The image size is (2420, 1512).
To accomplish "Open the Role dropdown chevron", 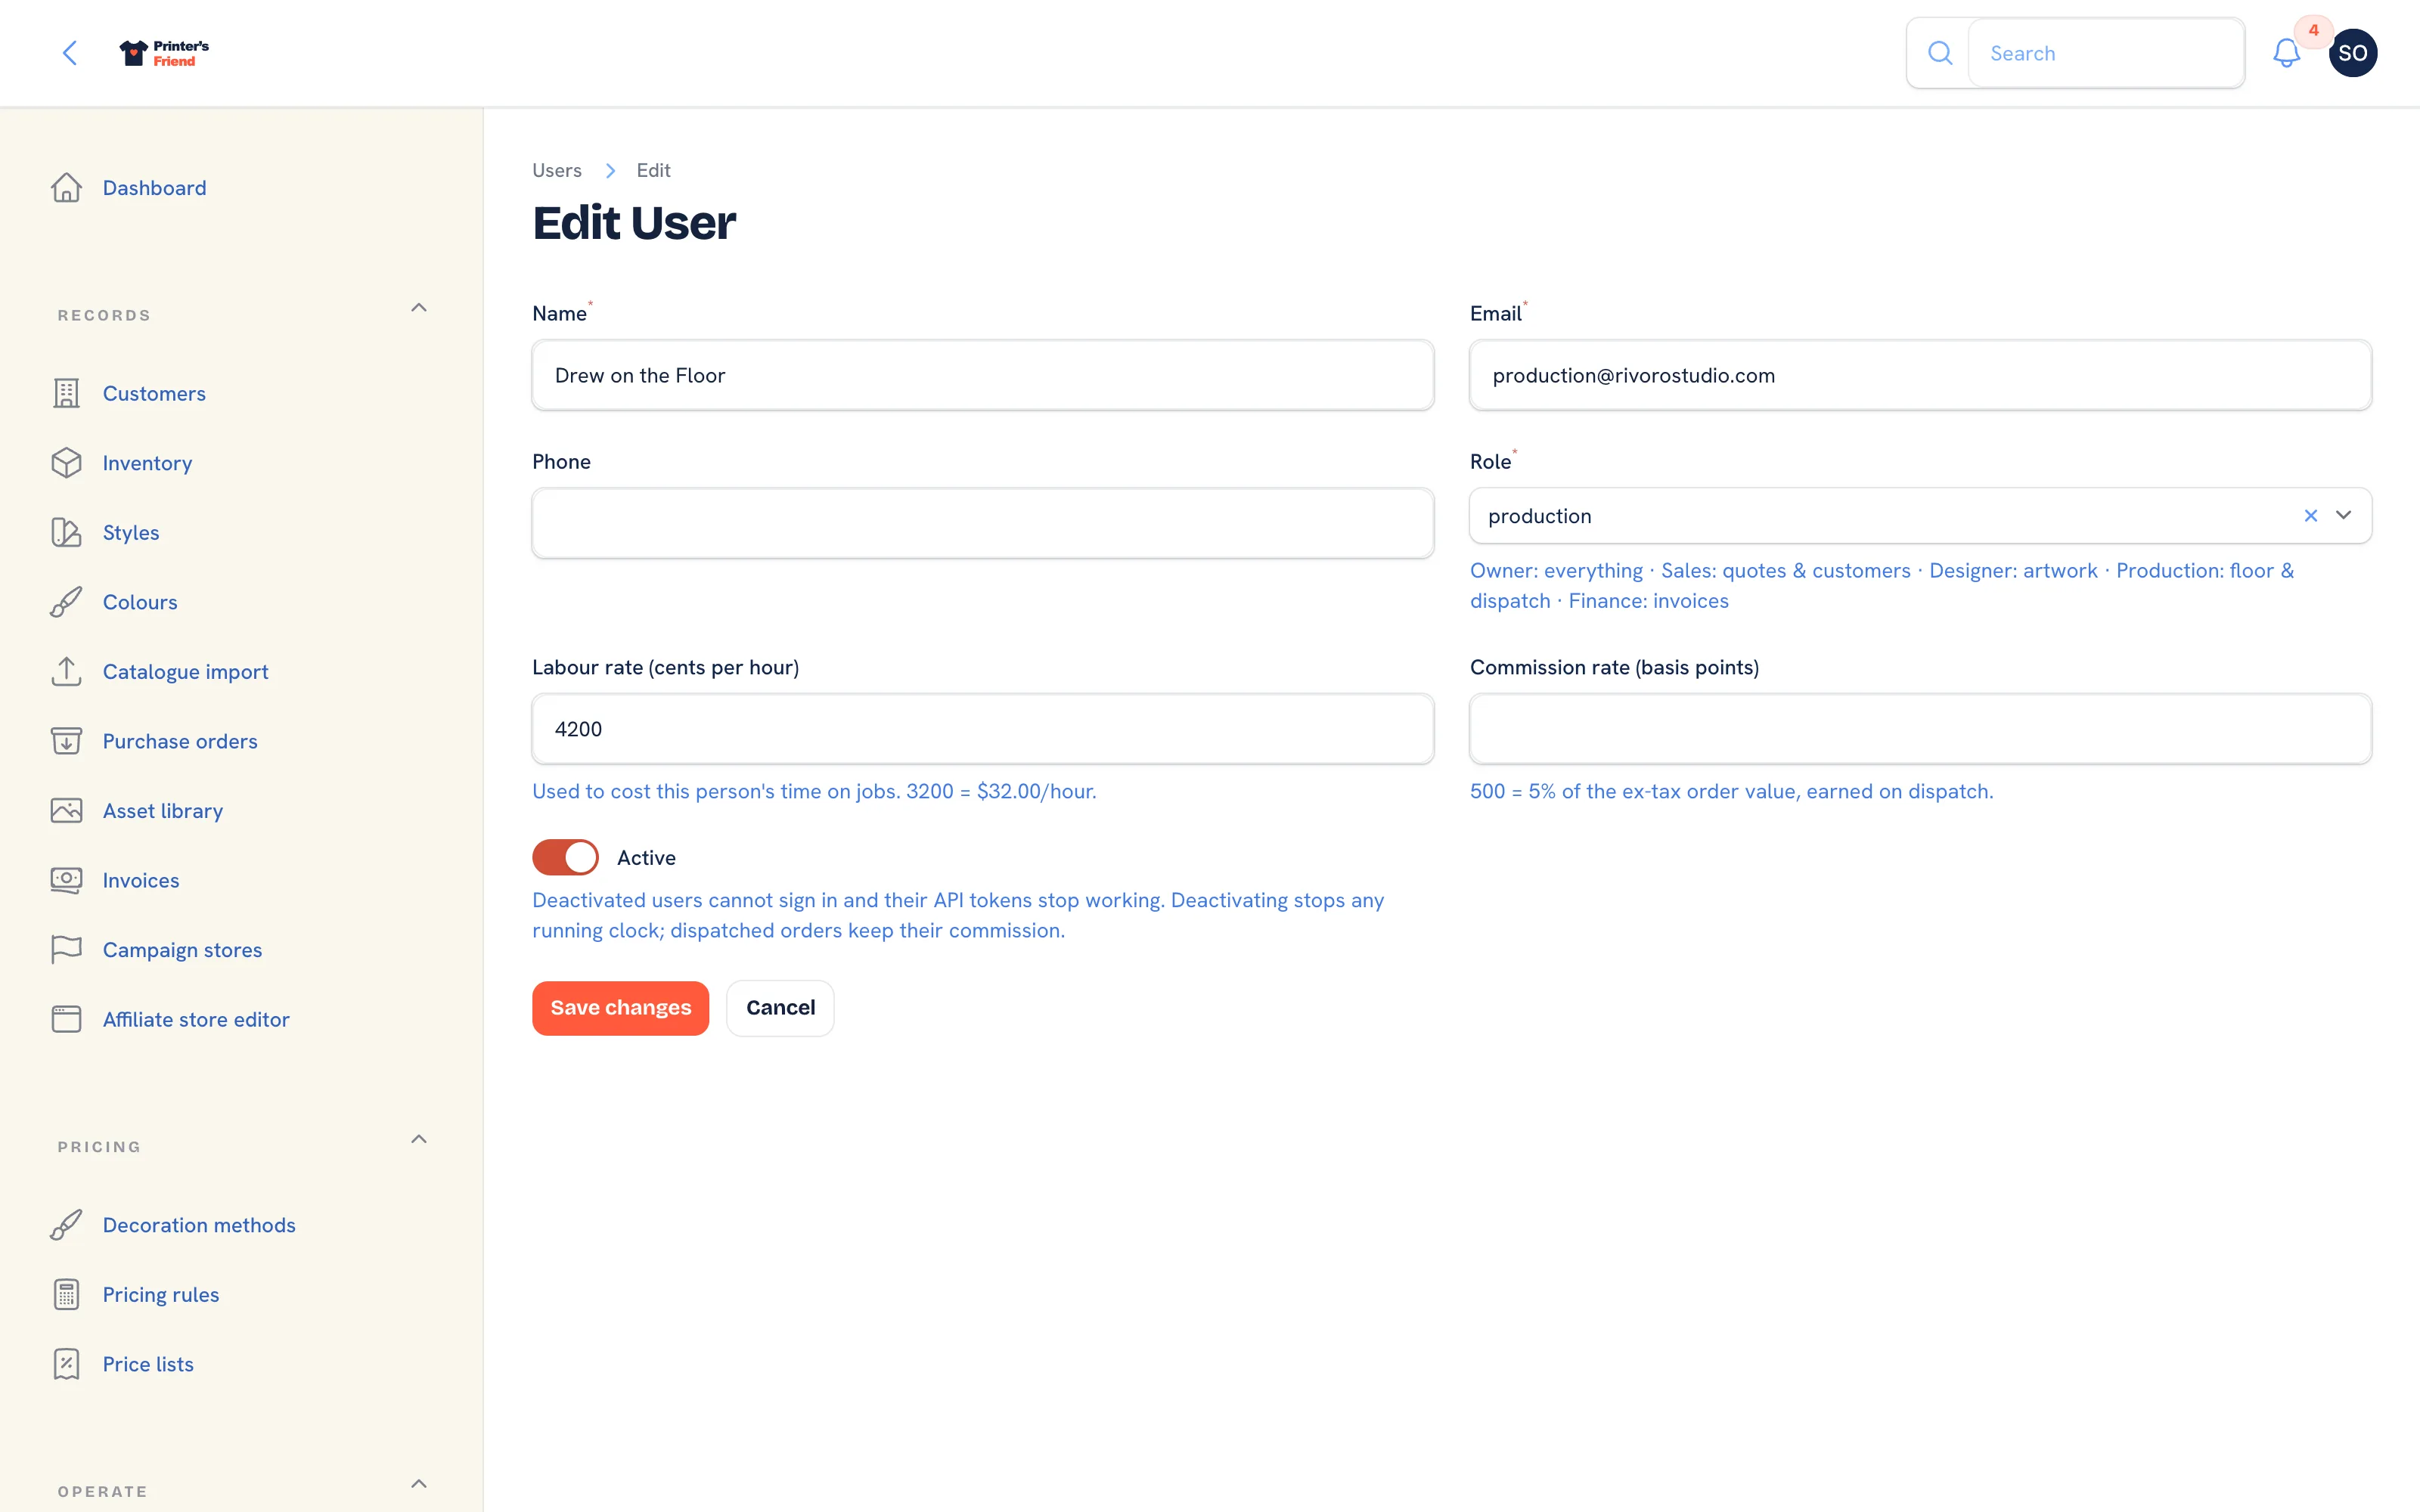I will (2343, 515).
